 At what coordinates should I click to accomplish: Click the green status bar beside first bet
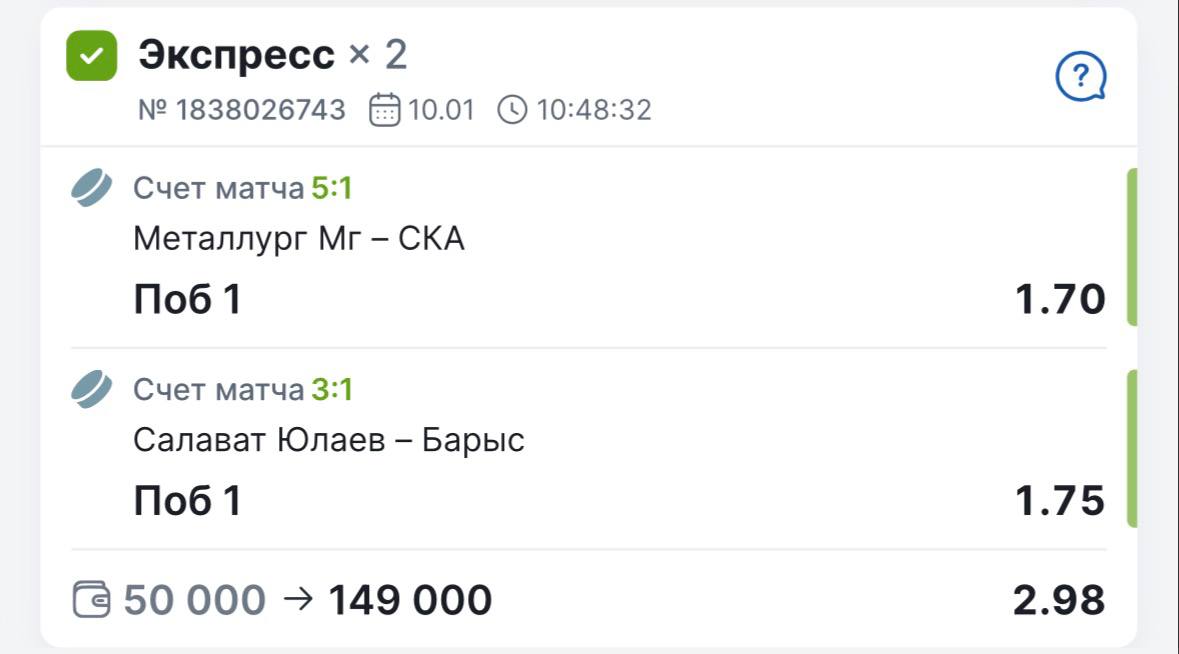[x=1132, y=247]
